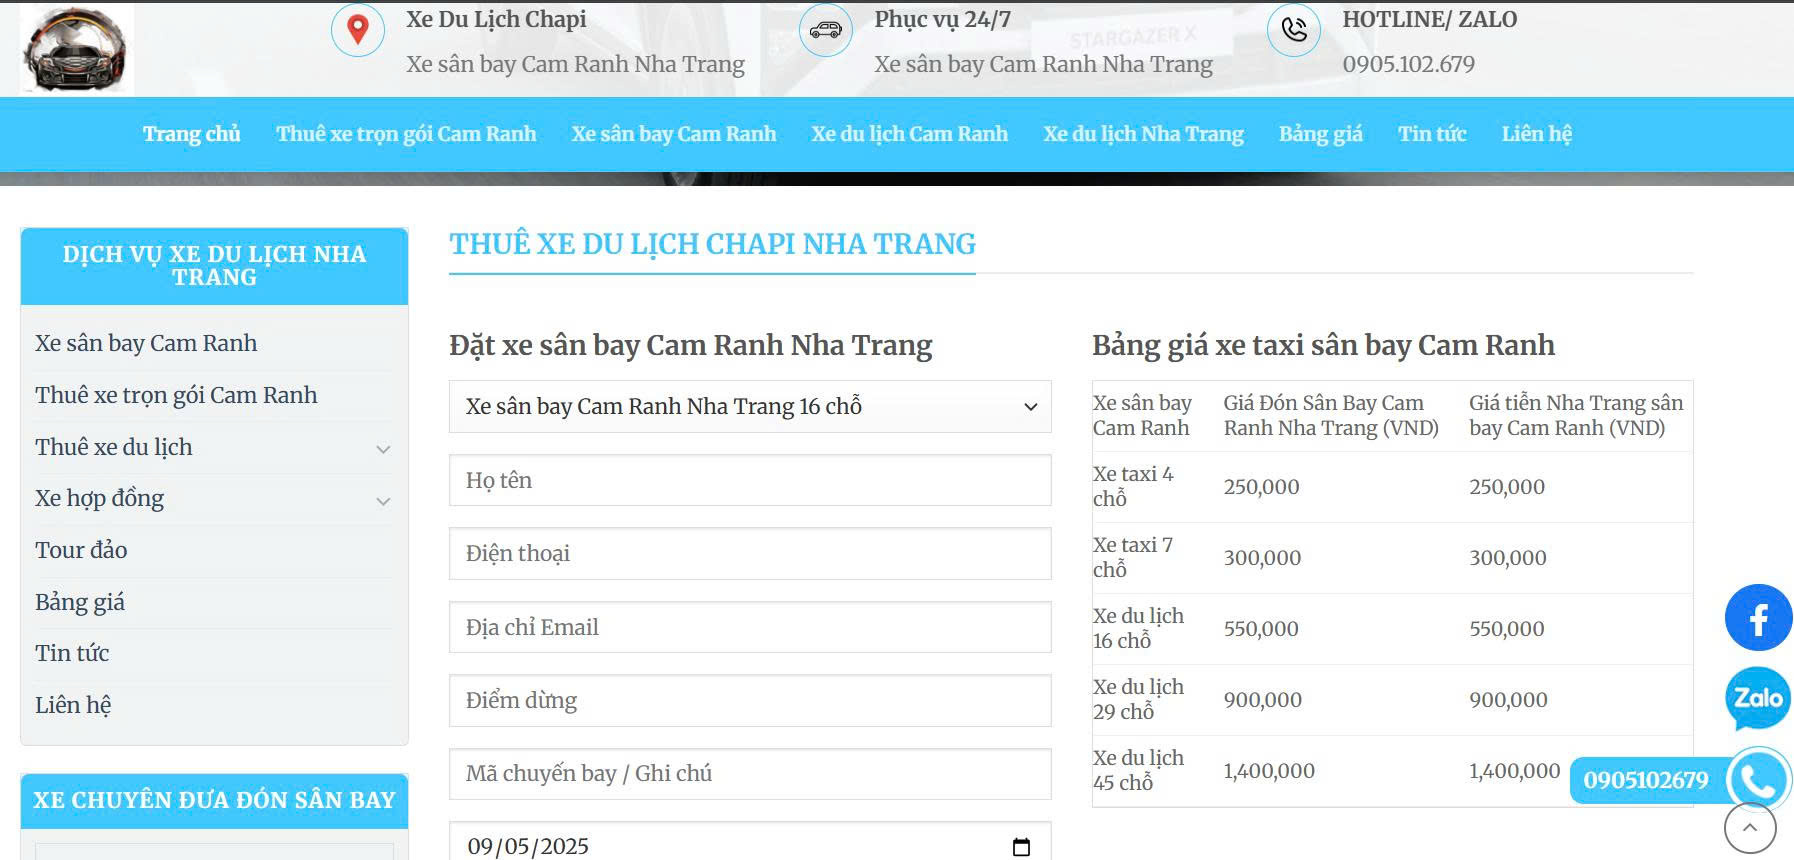Click the hotline phone icon in header
The height and width of the screenshot is (860, 1794).
click(x=1293, y=30)
